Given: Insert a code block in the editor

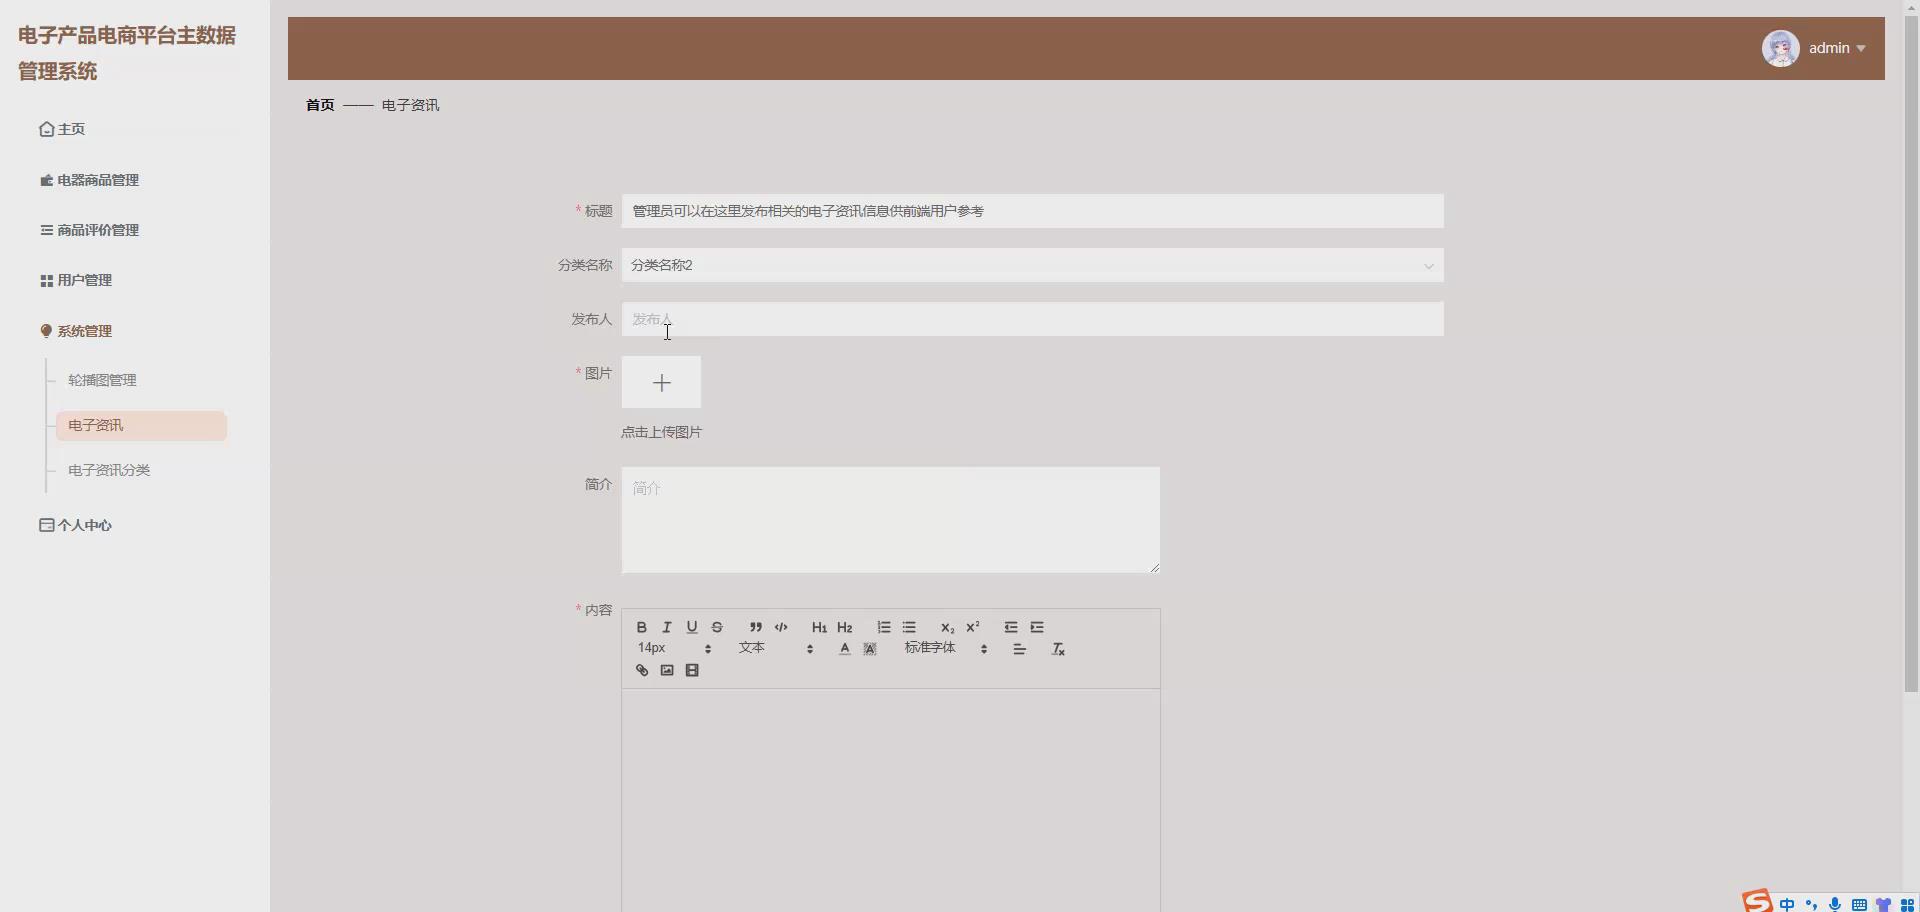Looking at the screenshot, I should [x=781, y=627].
